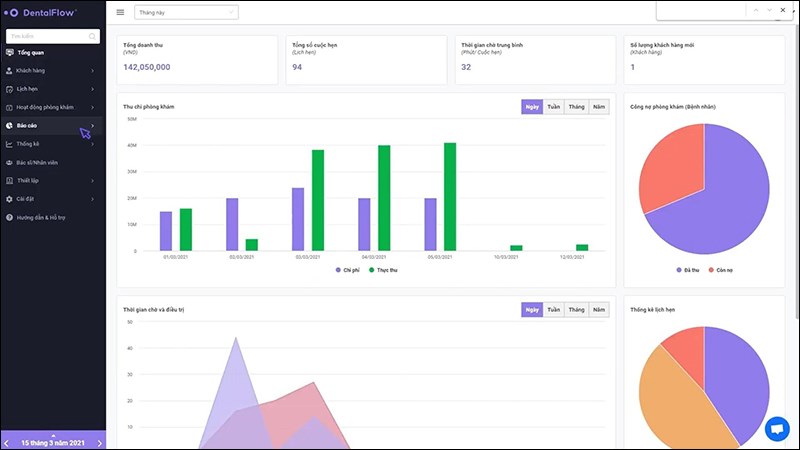The width and height of the screenshot is (800, 450).
Task: Toggle the Chi phí legend series
Action: click(x=347, y=270)
